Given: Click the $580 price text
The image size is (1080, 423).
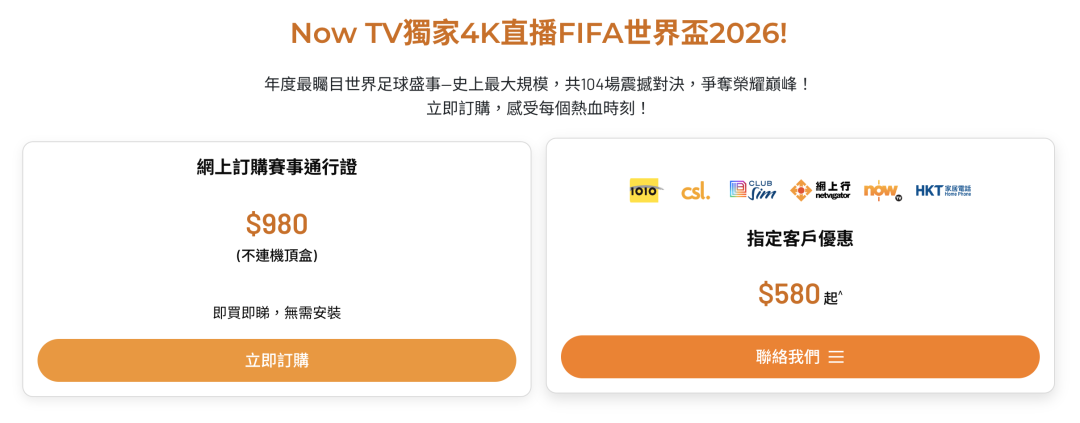Looking at the screenshot, I should (789, 294).
